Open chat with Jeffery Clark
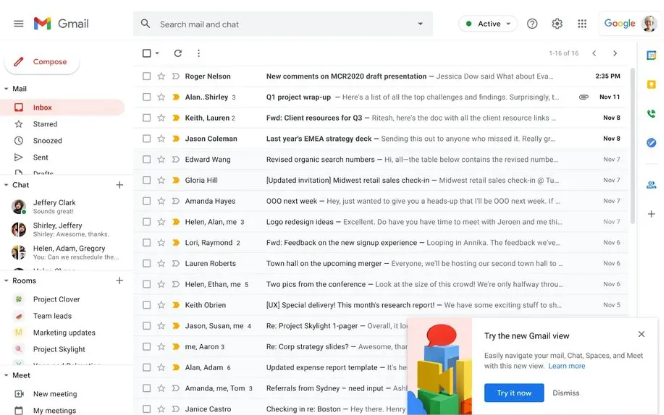Screen dimensions: 664x415 pos(64,206)
